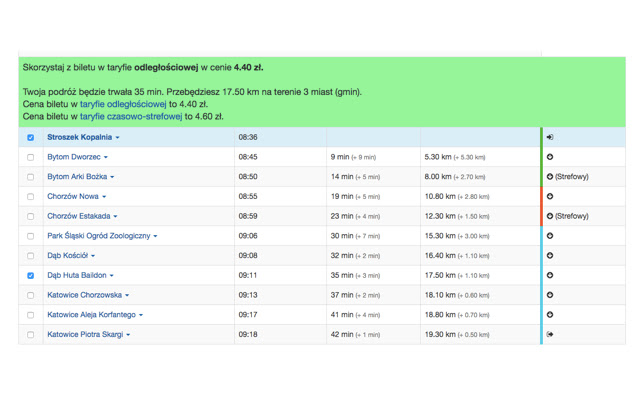Uncheck the Stroszek Kopalnia checkbox
The width and height of the screenshot is (640, 400).
click(x=30, y=138)
